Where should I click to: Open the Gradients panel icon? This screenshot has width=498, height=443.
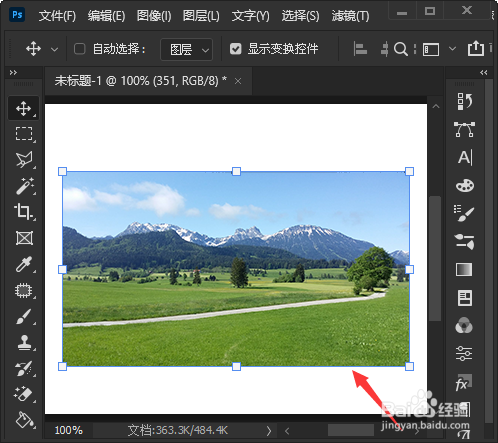tap(464, 269)
